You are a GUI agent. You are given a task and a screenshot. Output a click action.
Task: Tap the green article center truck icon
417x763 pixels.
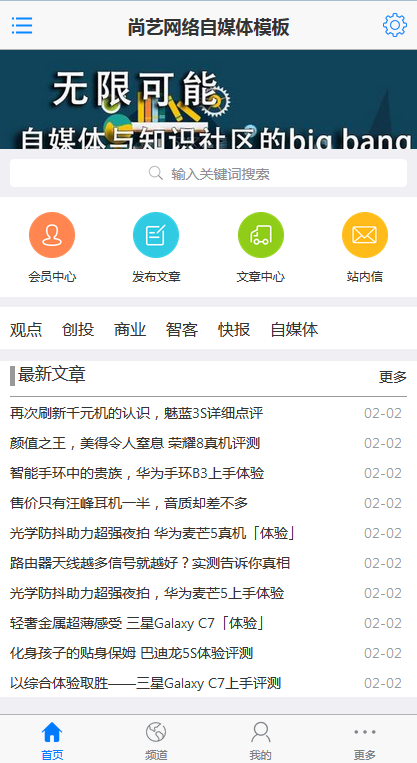(261, 235)
